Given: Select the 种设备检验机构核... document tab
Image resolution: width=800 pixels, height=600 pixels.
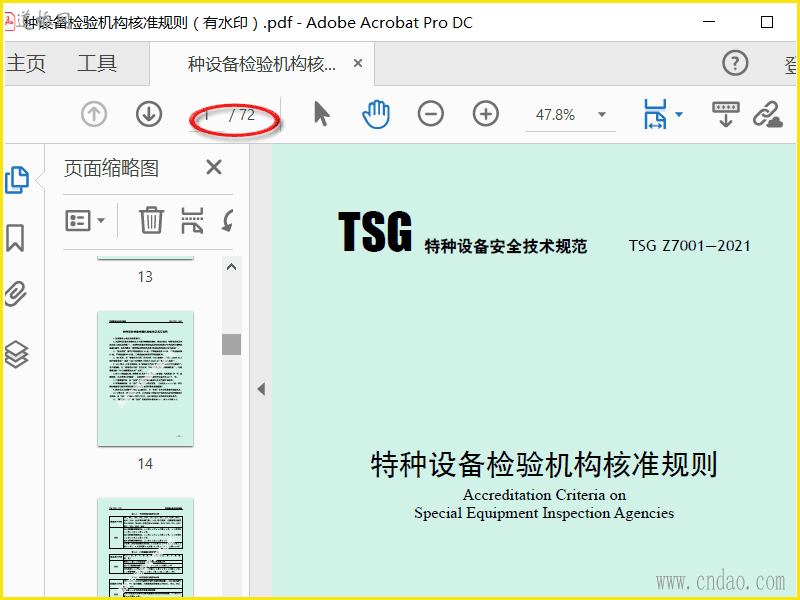Looking at the screenshot, I should click(x=262, y=64).
